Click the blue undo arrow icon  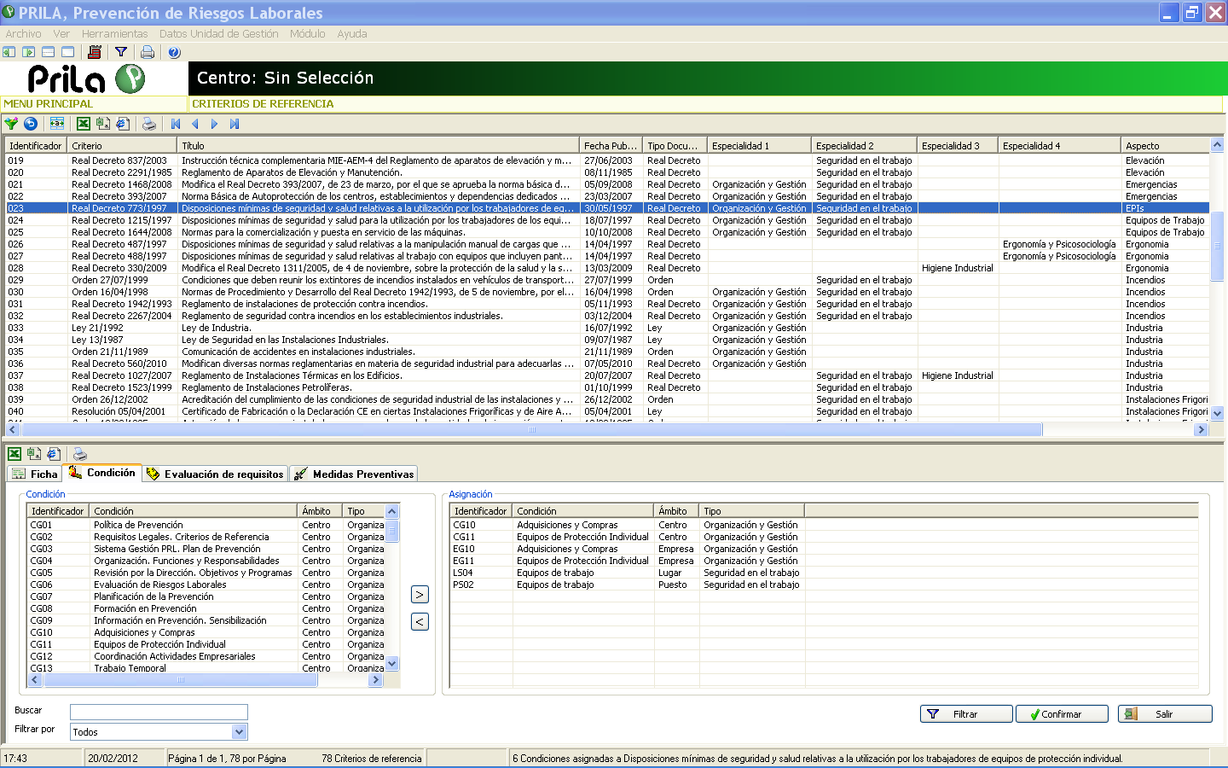coord(31,124)
